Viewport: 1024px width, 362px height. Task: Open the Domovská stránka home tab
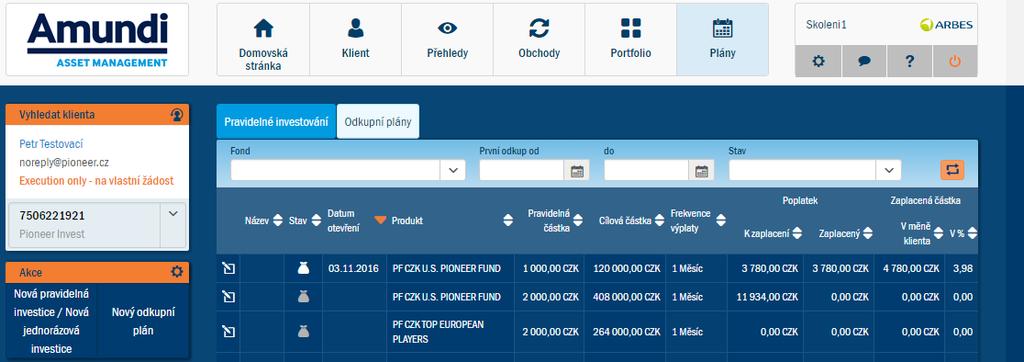(x=263, y=40)
